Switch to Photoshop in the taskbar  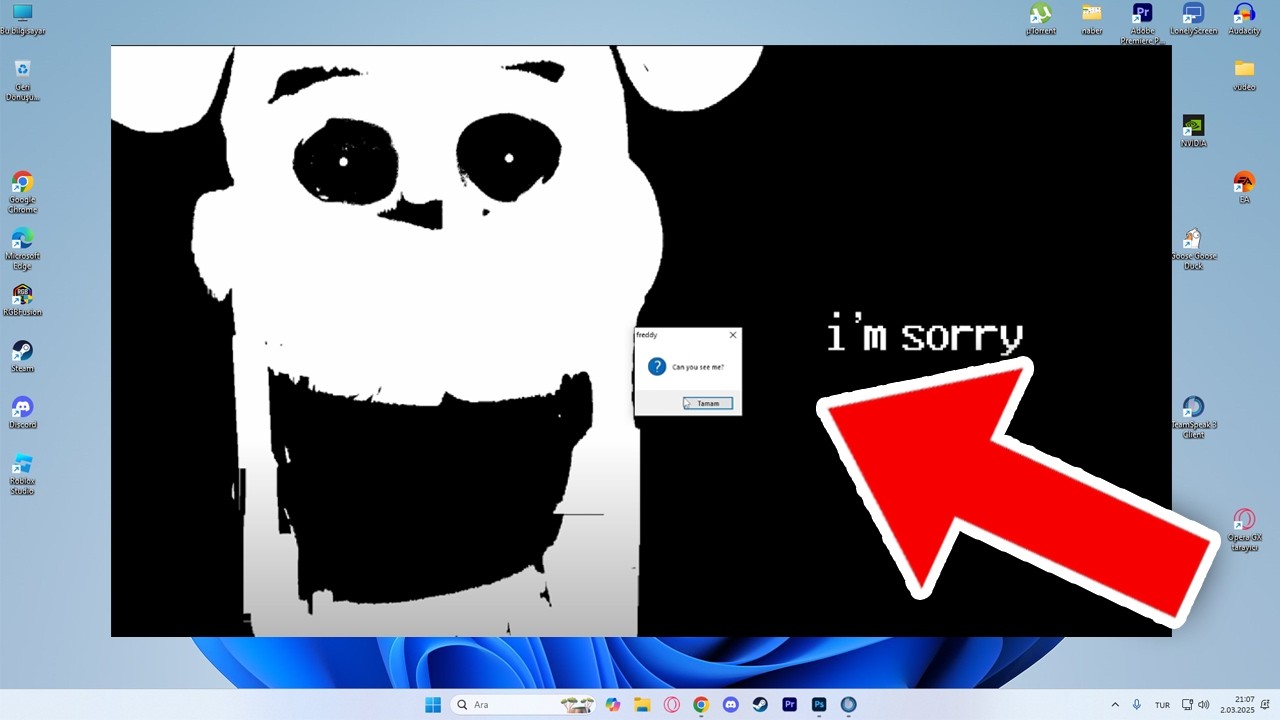point(819,705)
